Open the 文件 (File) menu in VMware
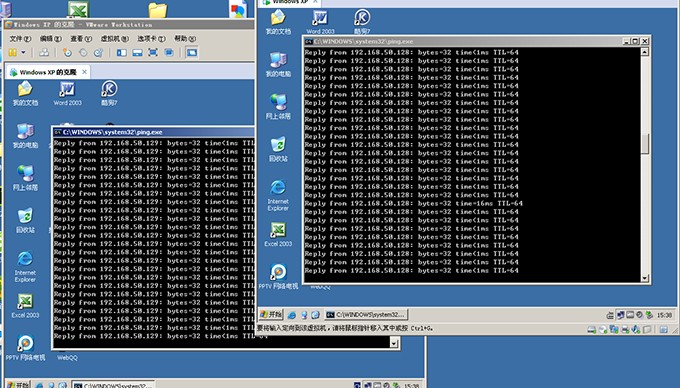Viewport: 680px width, 388px height. click(x=20, y=39)
